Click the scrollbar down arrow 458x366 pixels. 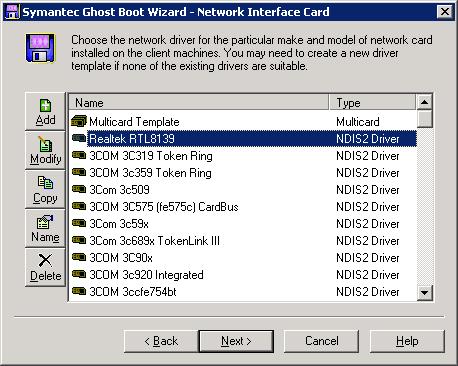pyautogui.click(x=424, y=293)
